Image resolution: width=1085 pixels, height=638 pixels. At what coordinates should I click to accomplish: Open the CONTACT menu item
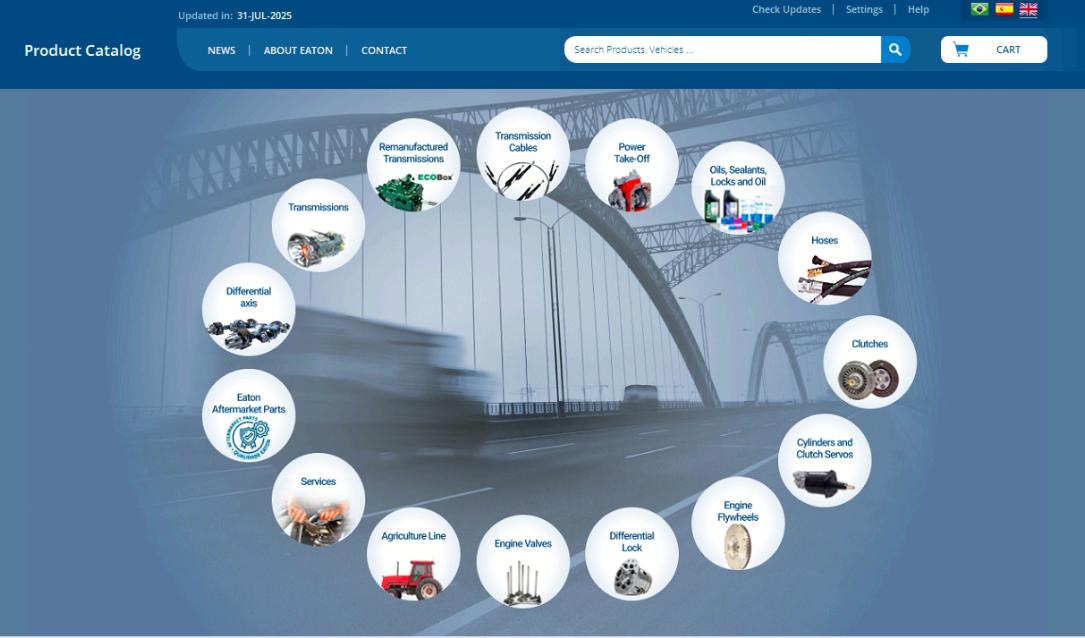pos(384,51)
